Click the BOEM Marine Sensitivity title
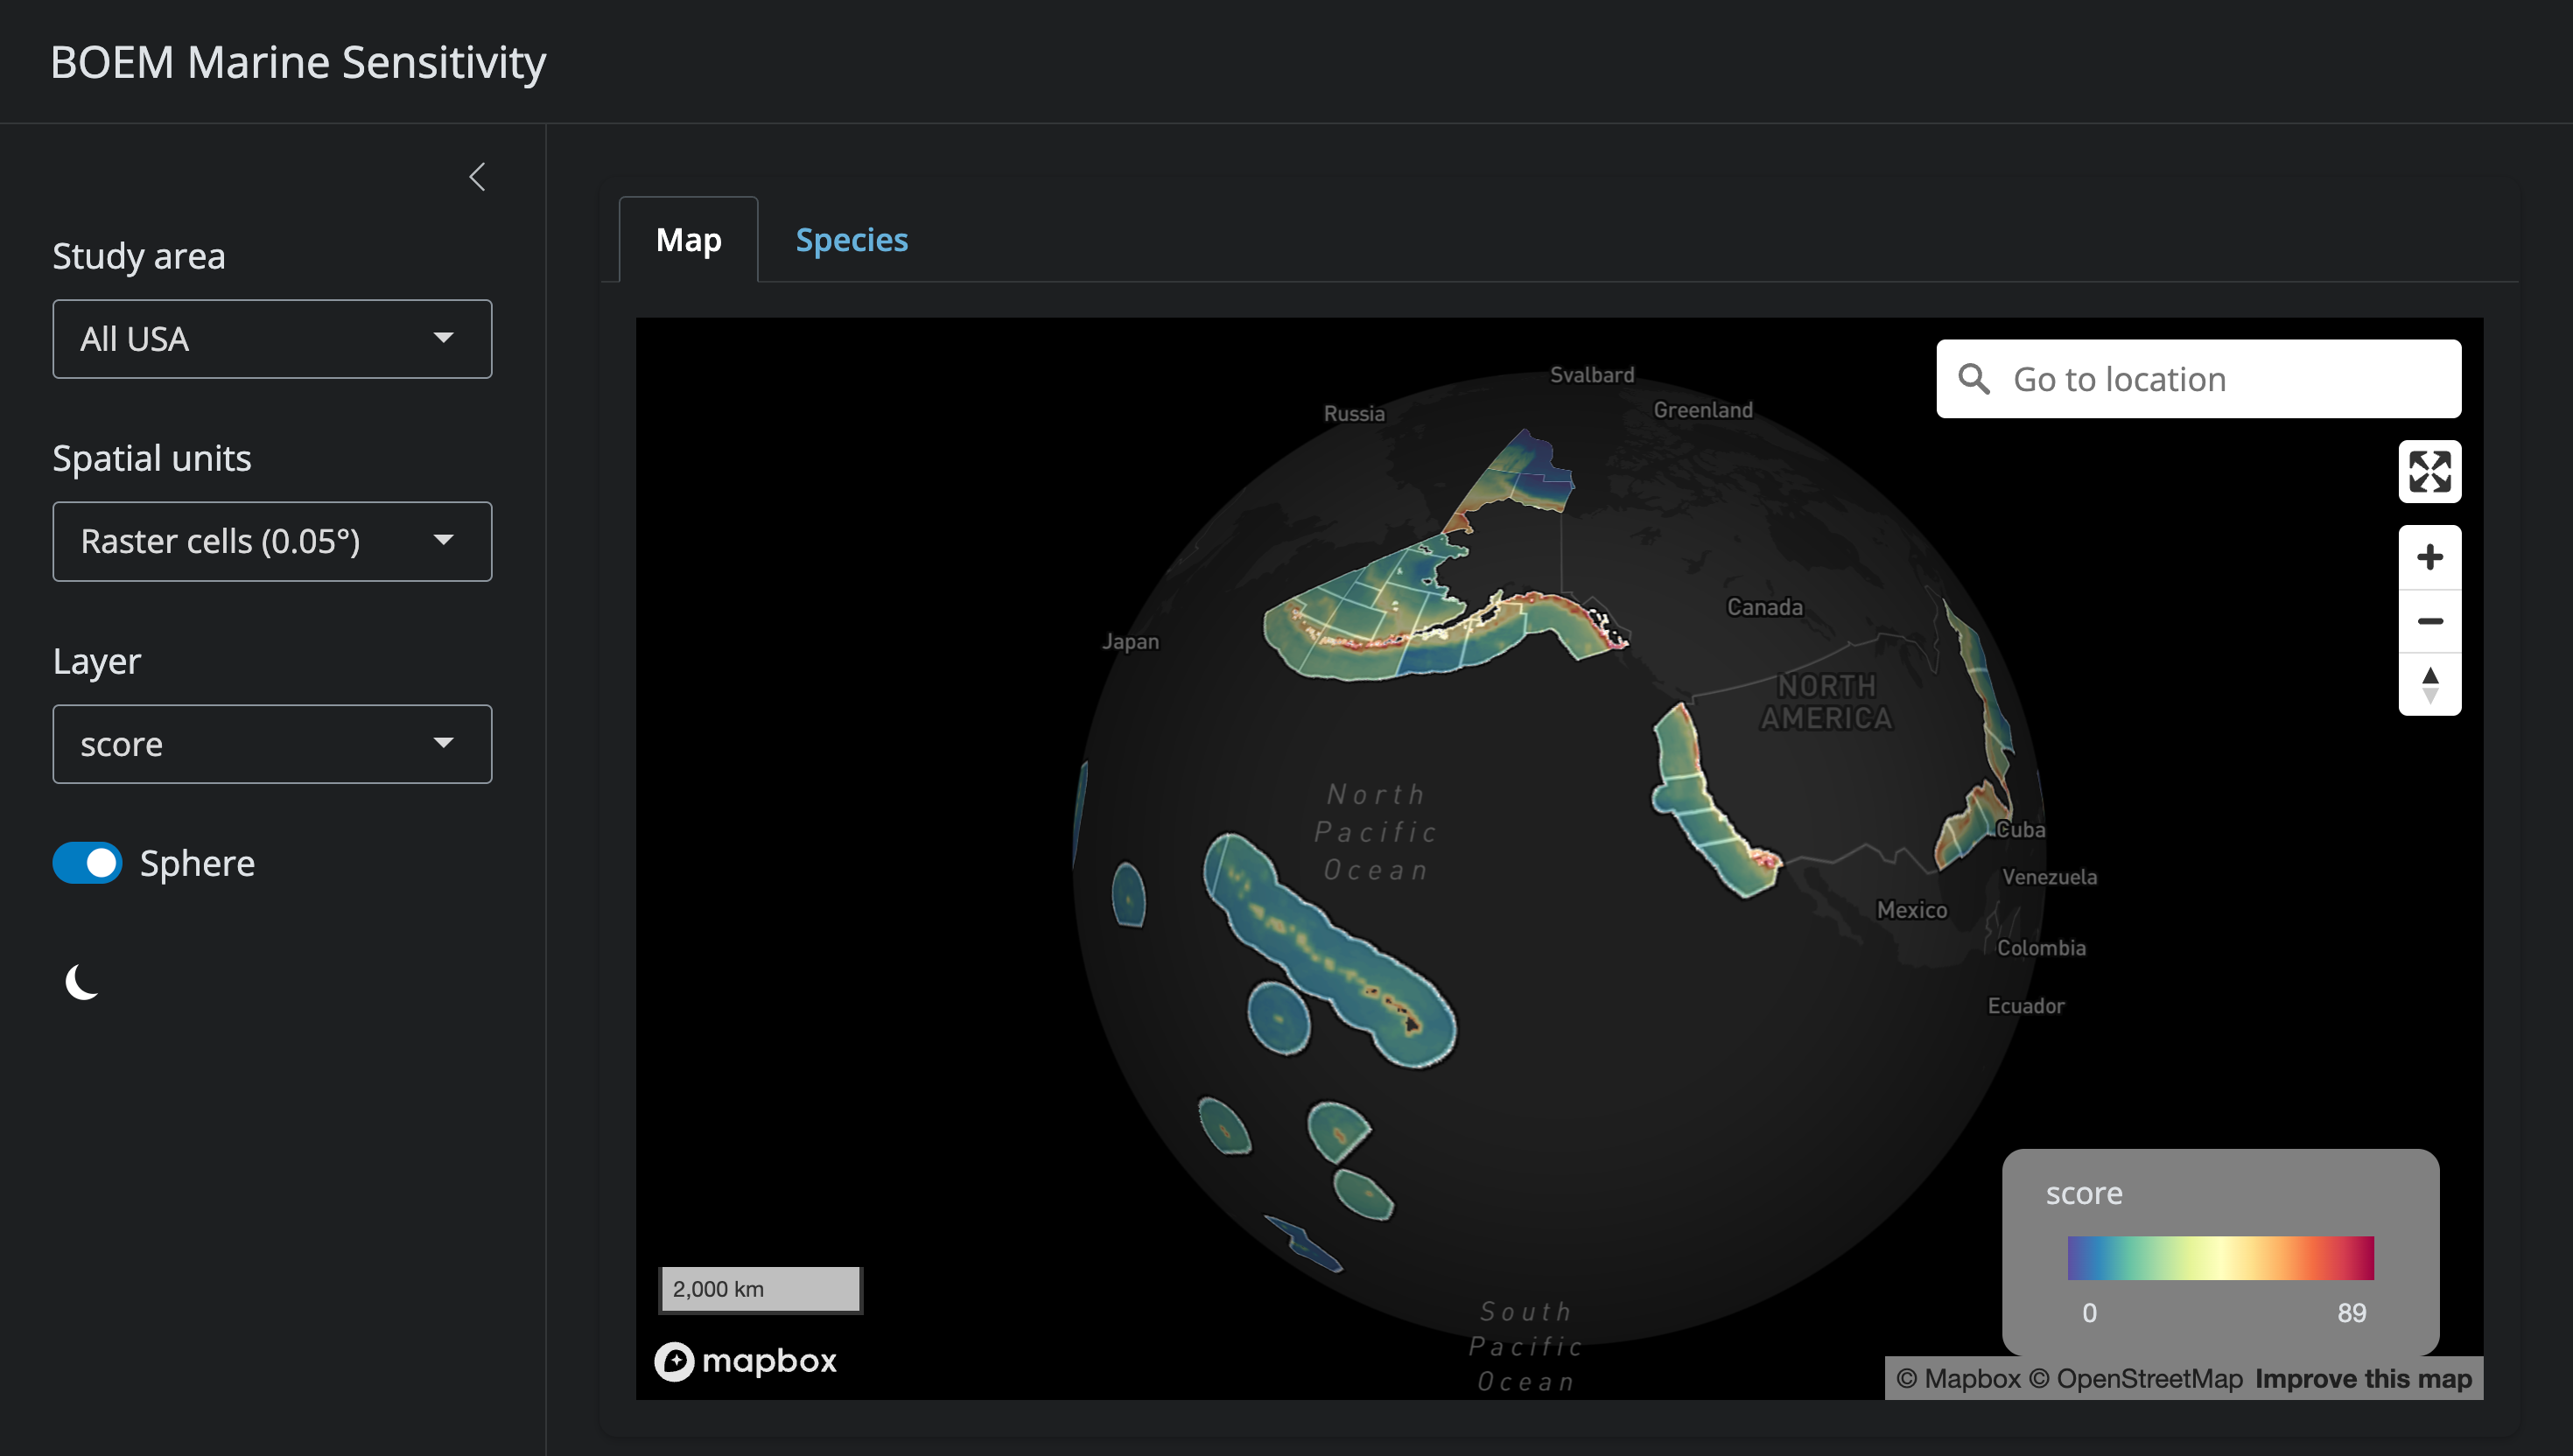 pyautogui.click(x=298, y=62)
